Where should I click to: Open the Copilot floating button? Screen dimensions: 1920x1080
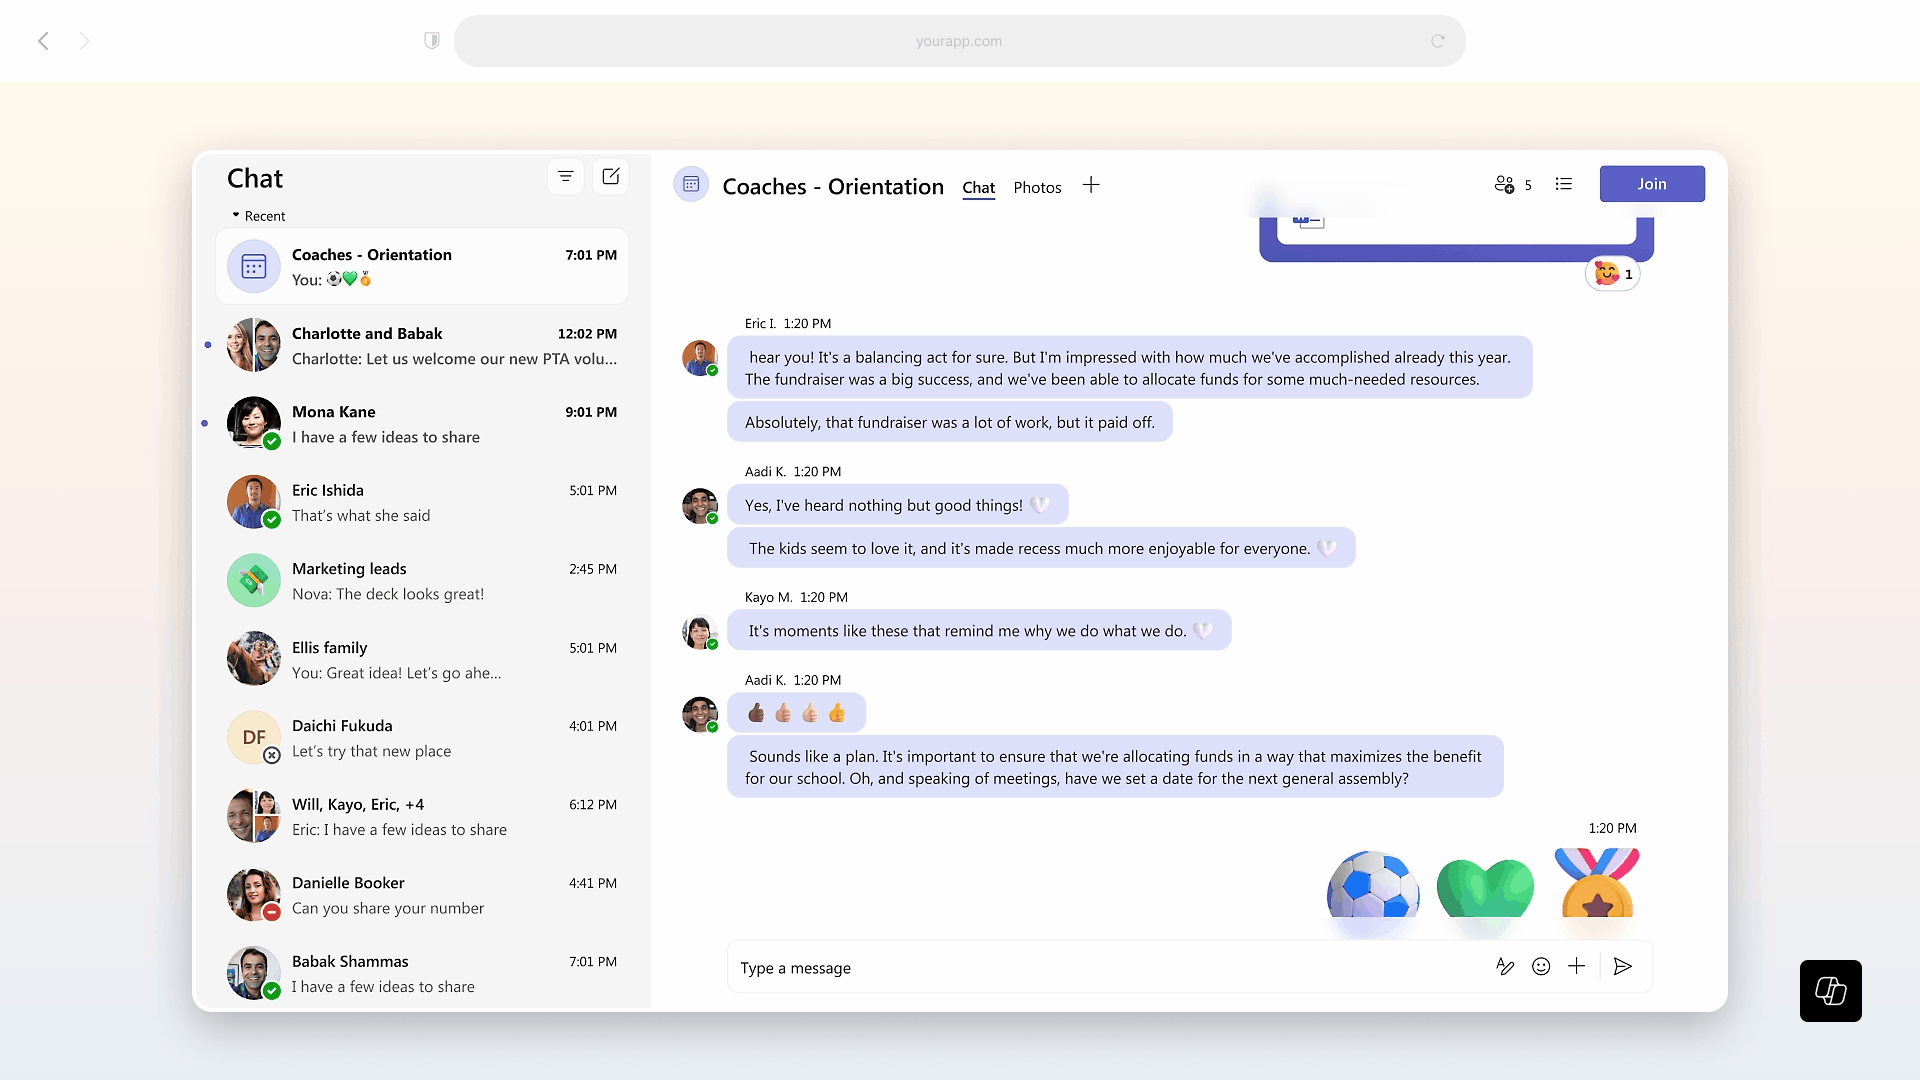click(x=1830, y=991)
